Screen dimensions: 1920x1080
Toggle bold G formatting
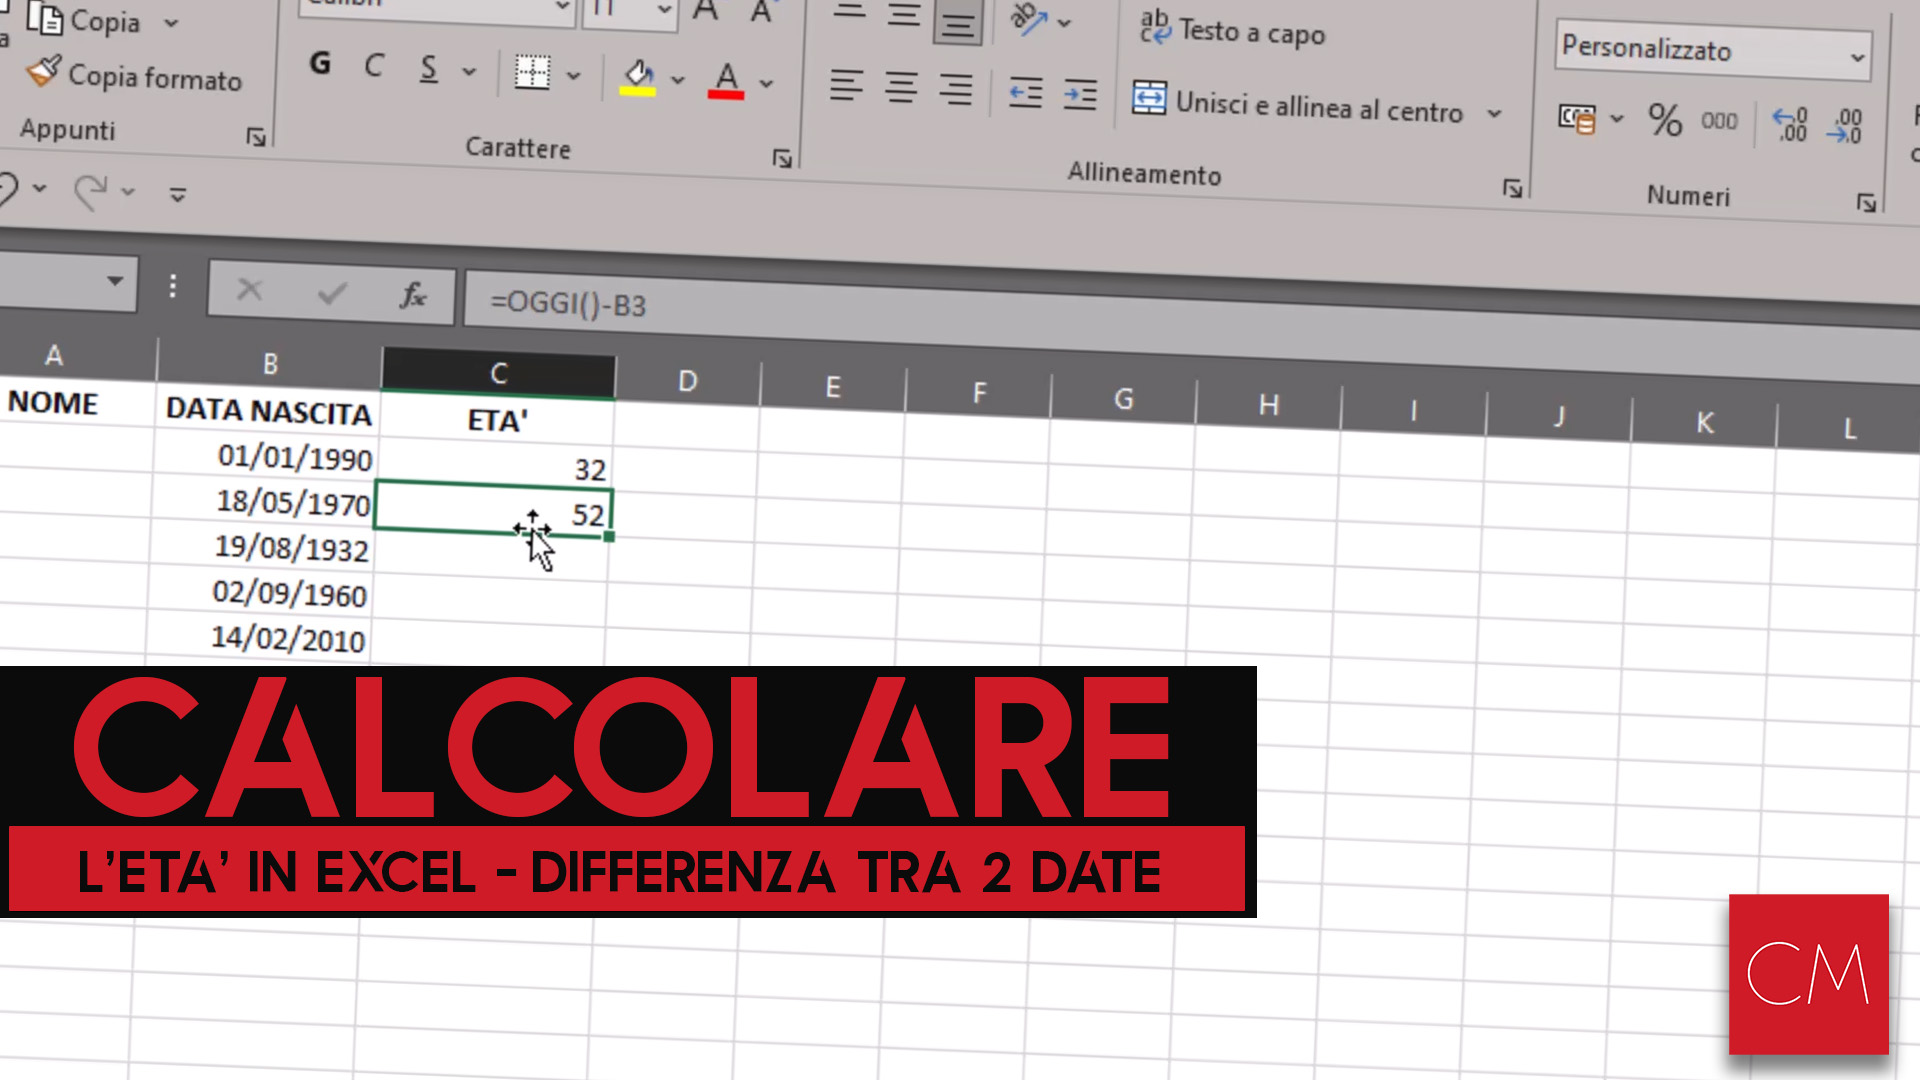point(320,64)
